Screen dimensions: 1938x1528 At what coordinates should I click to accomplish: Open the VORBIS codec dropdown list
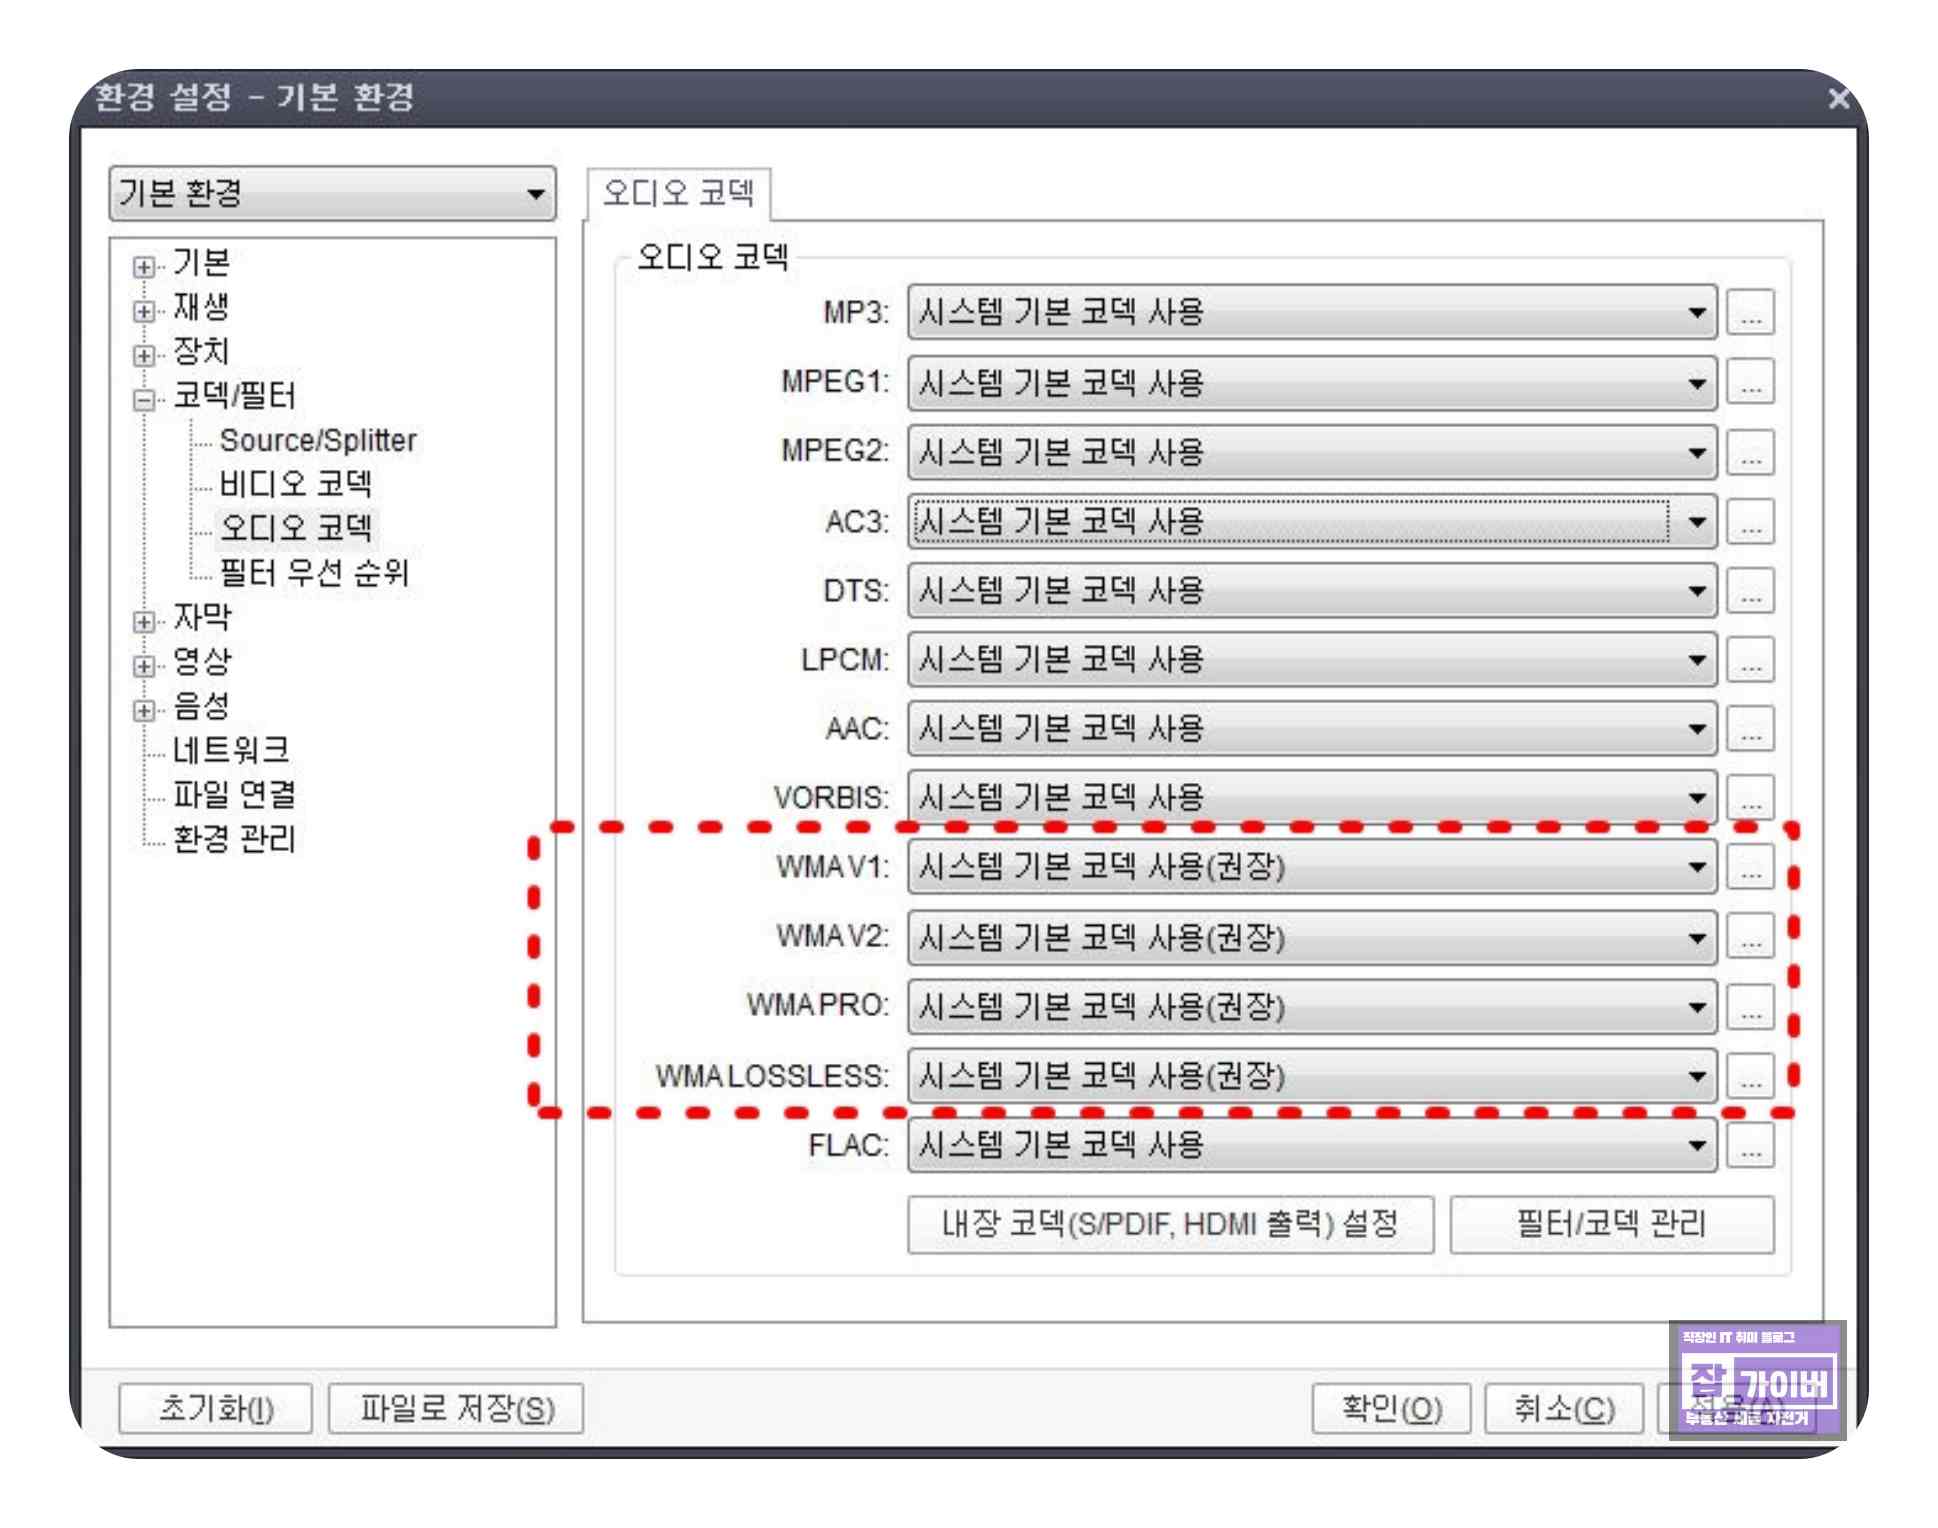(1311, 798)
